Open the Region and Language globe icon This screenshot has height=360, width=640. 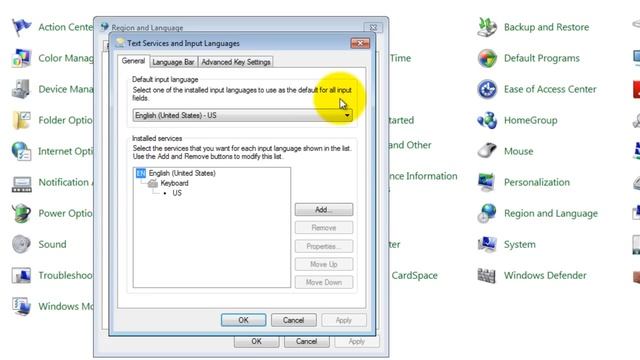(x=487, y=213)
